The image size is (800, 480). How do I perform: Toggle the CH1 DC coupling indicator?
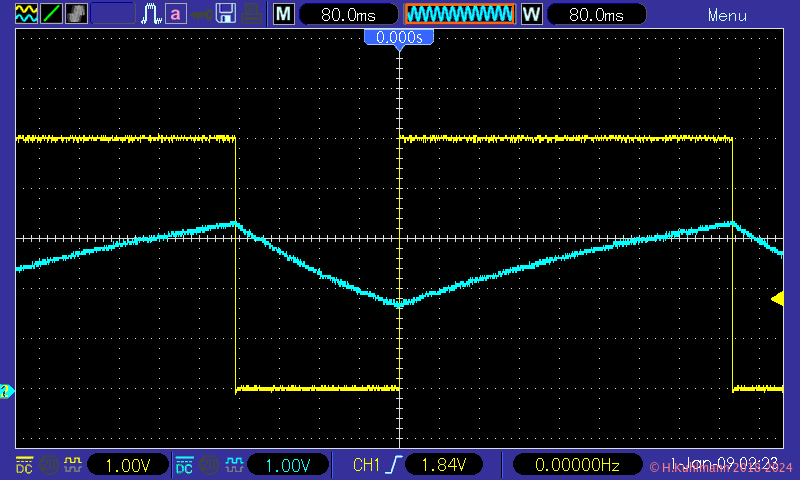[24, 464]
